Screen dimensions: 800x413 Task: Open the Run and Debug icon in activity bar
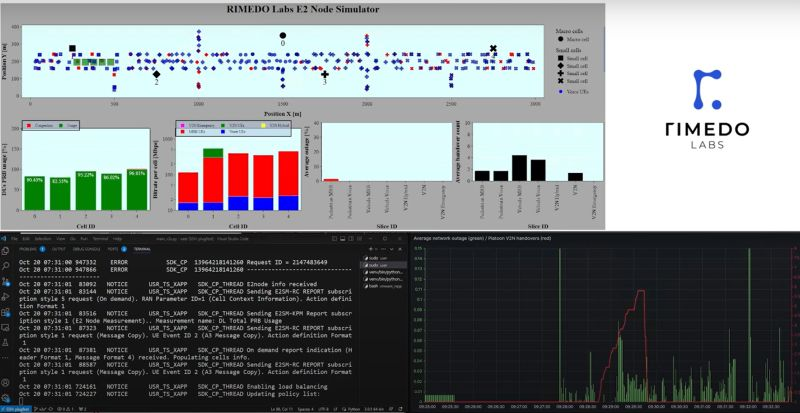5,297
